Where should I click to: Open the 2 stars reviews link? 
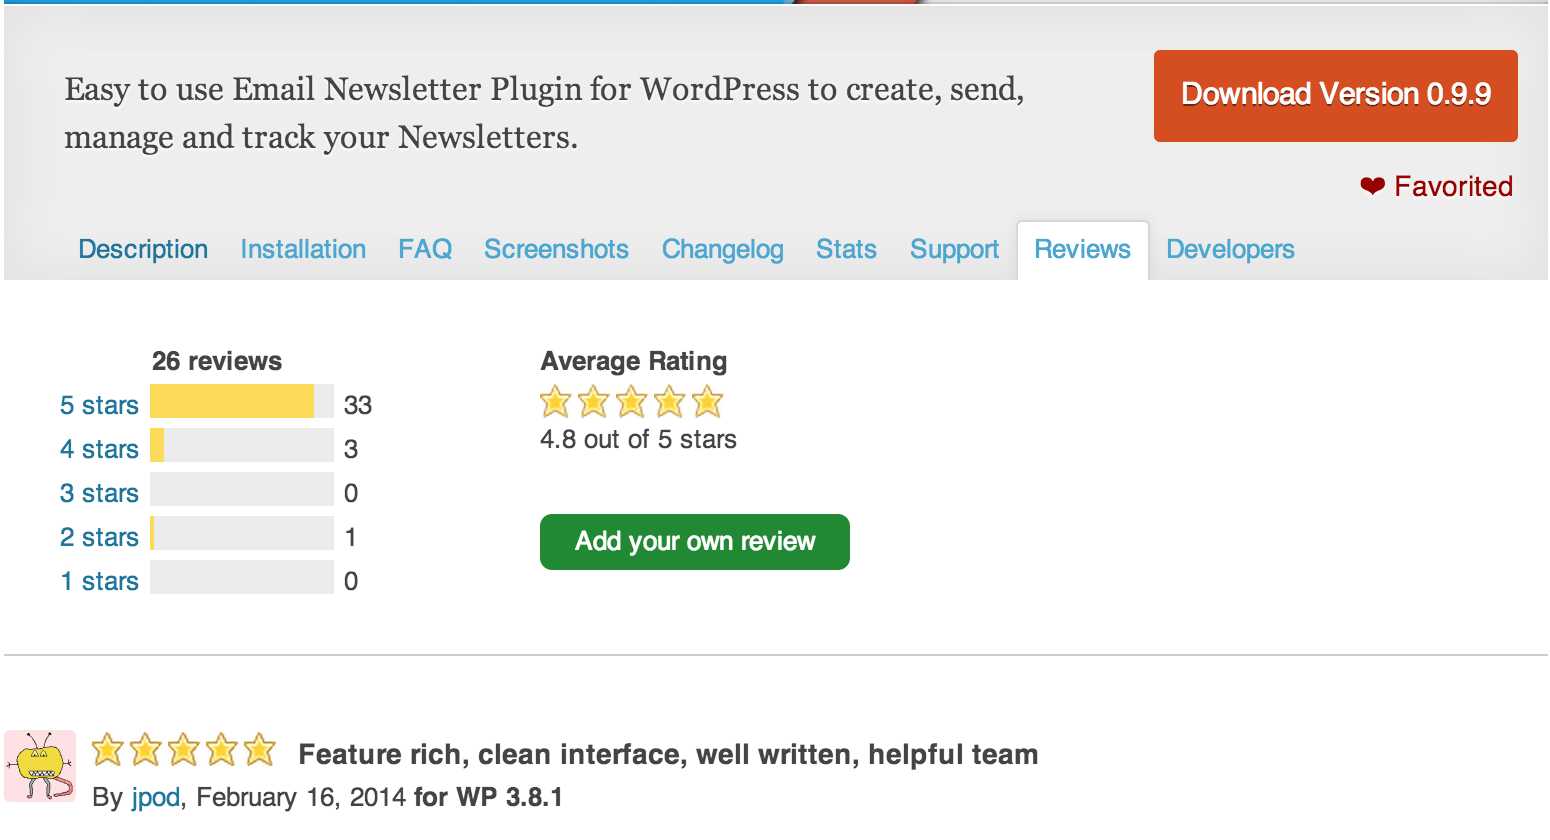tap(99, 537)
